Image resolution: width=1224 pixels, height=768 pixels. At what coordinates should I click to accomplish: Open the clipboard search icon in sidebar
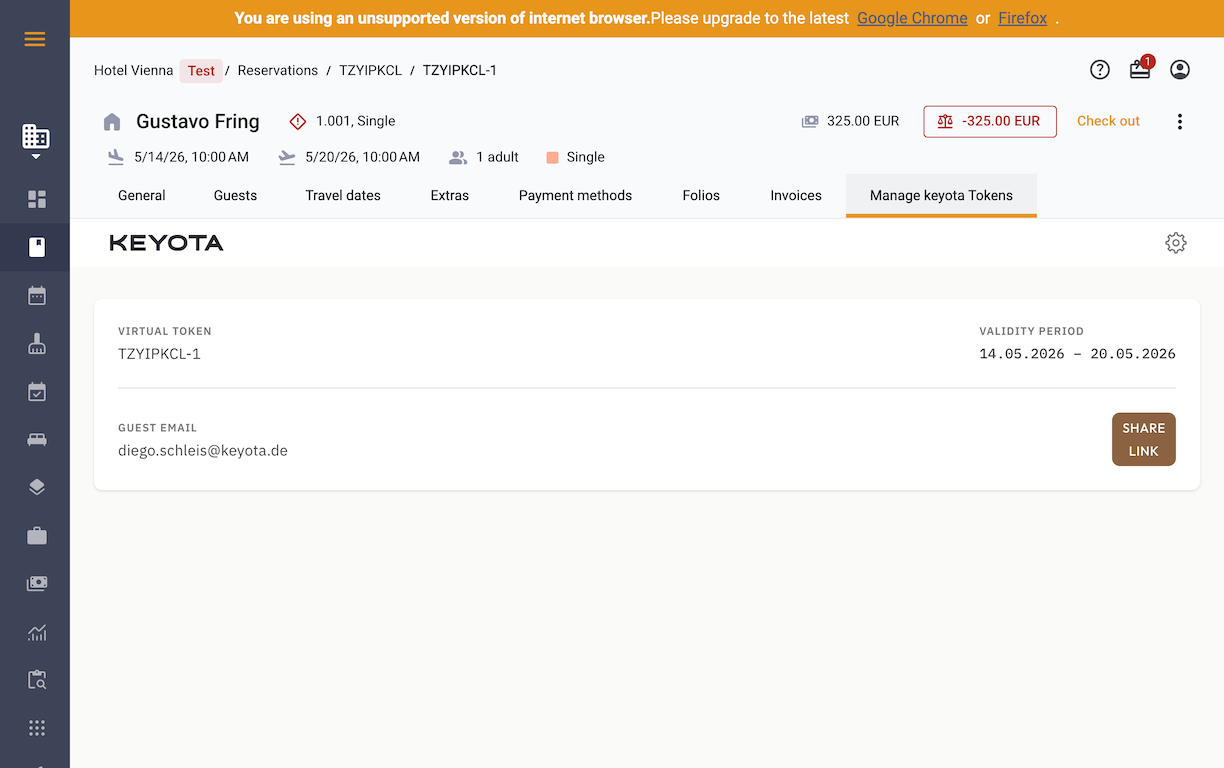pos(37,680)
